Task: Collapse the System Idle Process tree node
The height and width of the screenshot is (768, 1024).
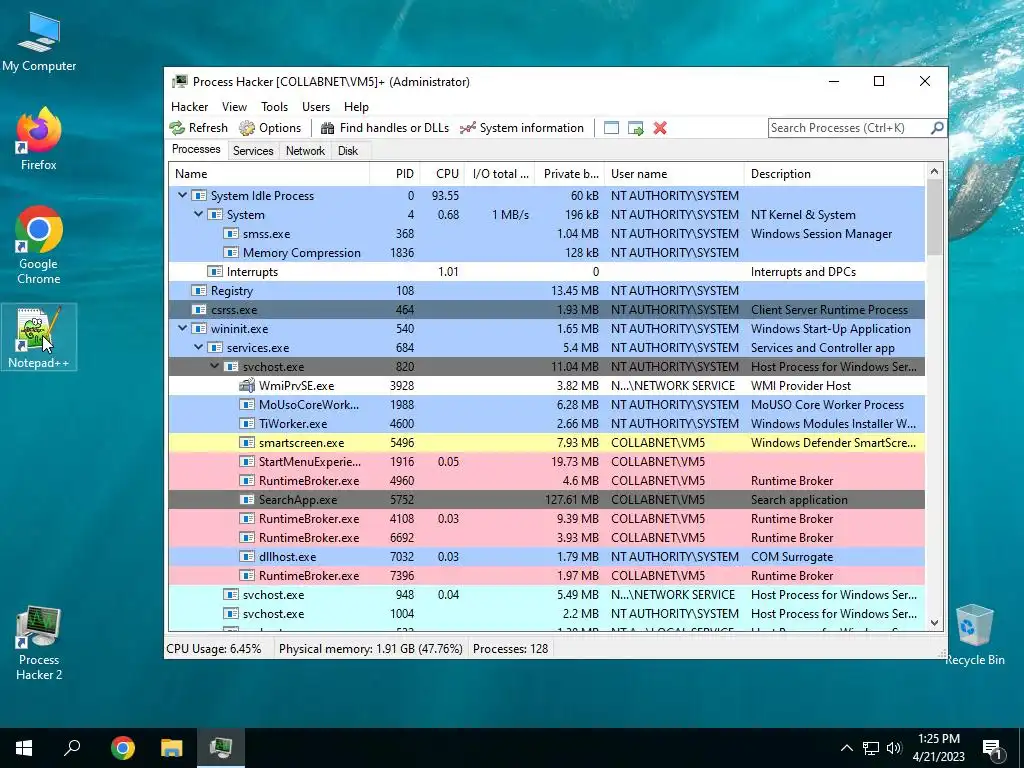Action: point(183,195)
